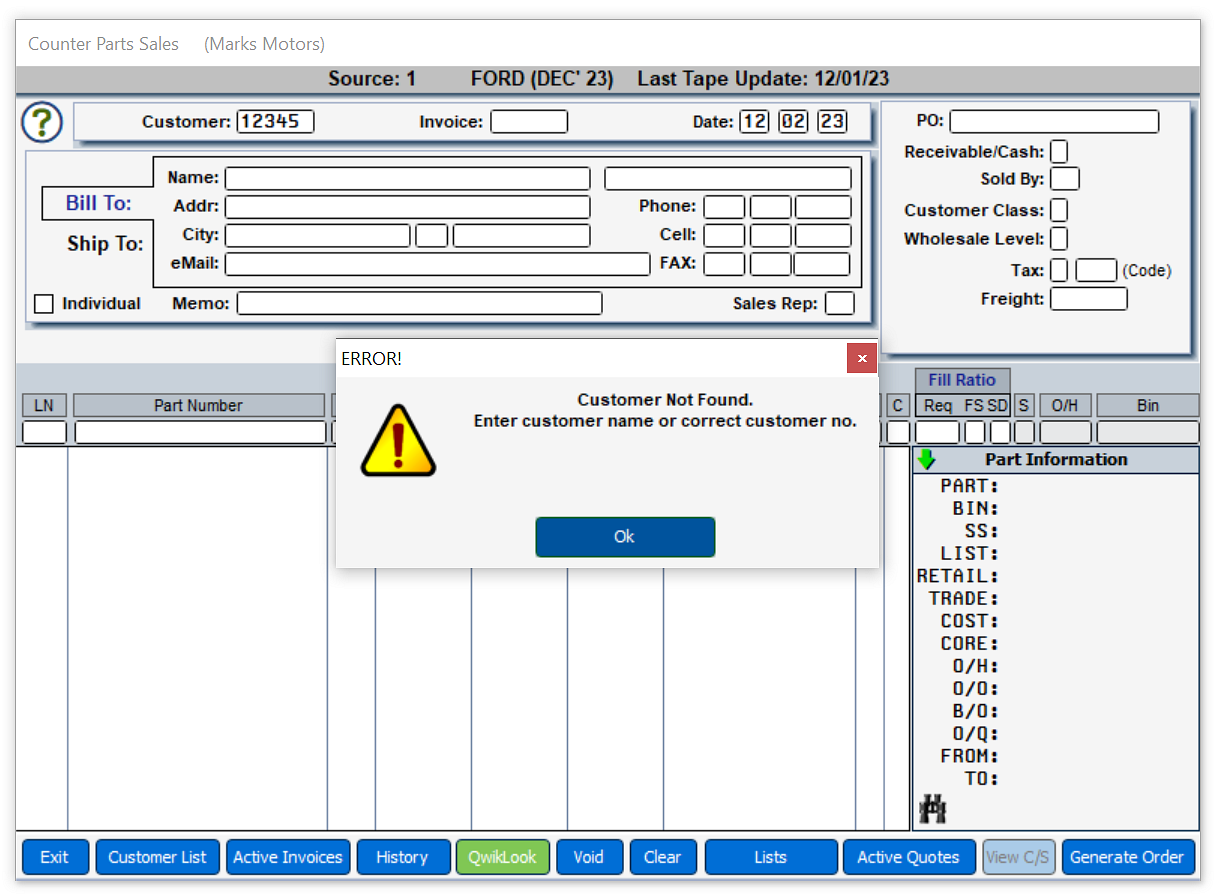Open the Lists button
1218x896 pixels.
click(770, 857)
